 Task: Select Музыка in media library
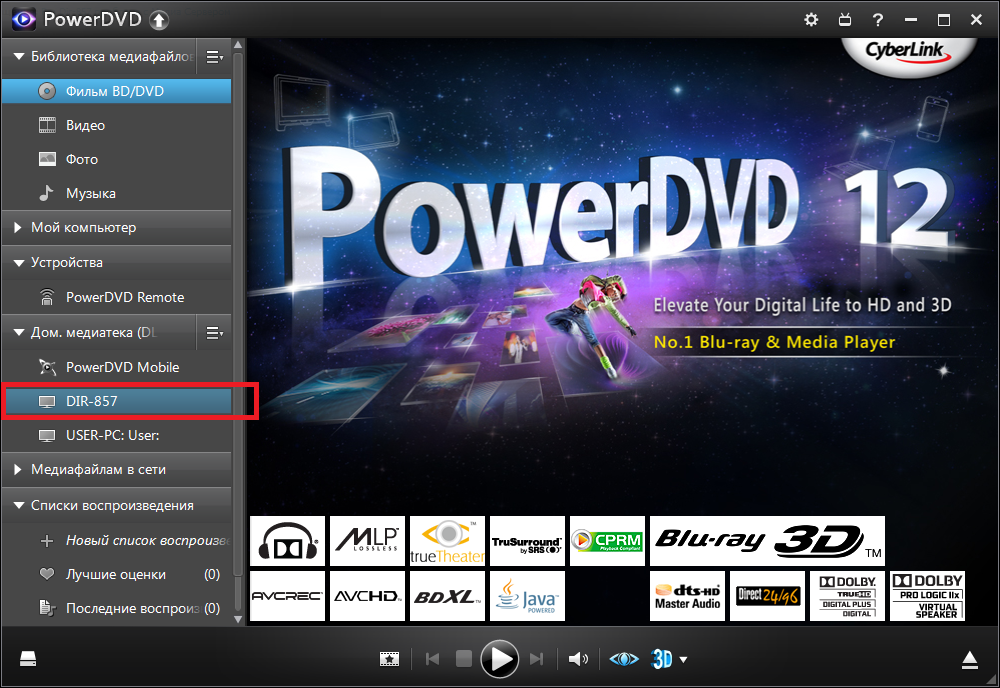click(90, 193)
